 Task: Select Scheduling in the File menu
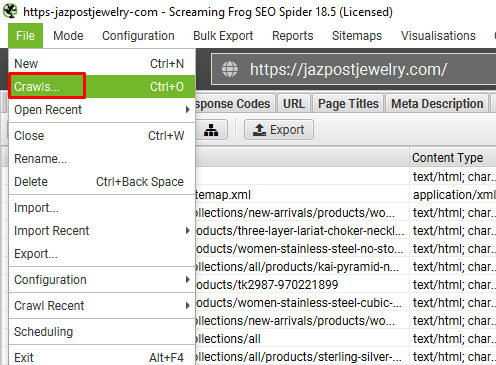102,332
